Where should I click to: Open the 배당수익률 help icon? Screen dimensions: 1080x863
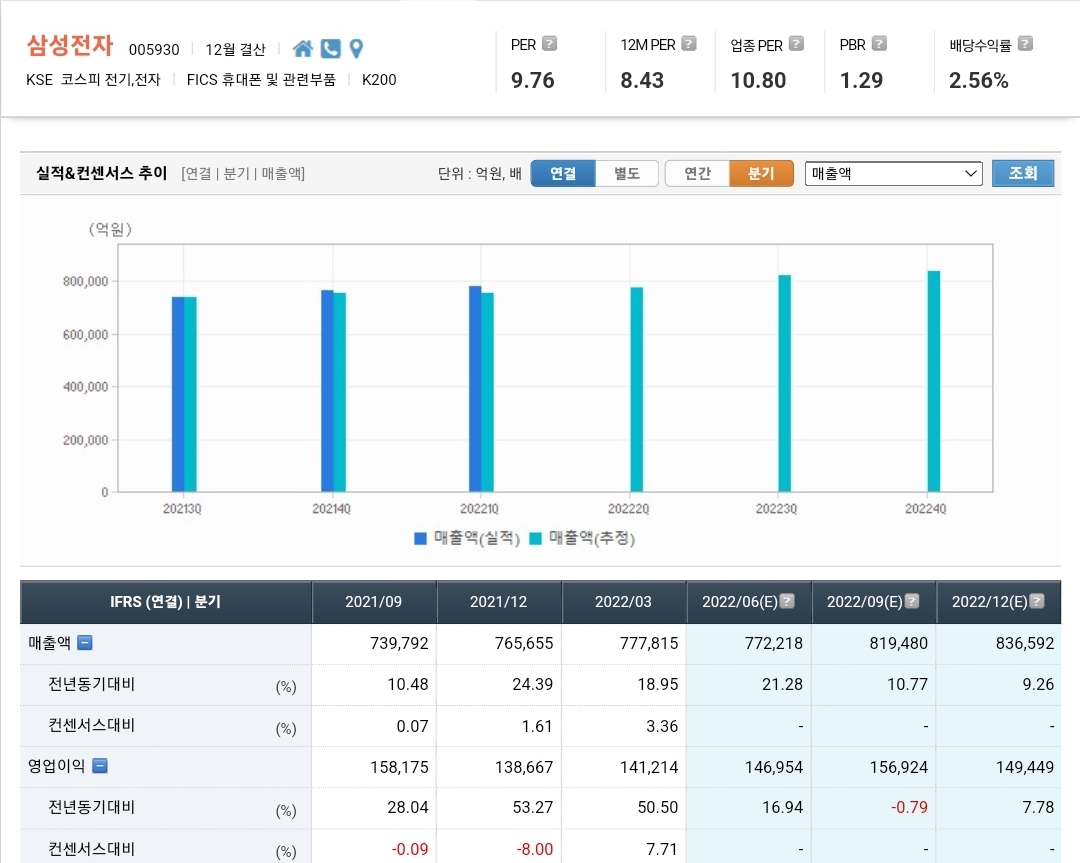1025,43
